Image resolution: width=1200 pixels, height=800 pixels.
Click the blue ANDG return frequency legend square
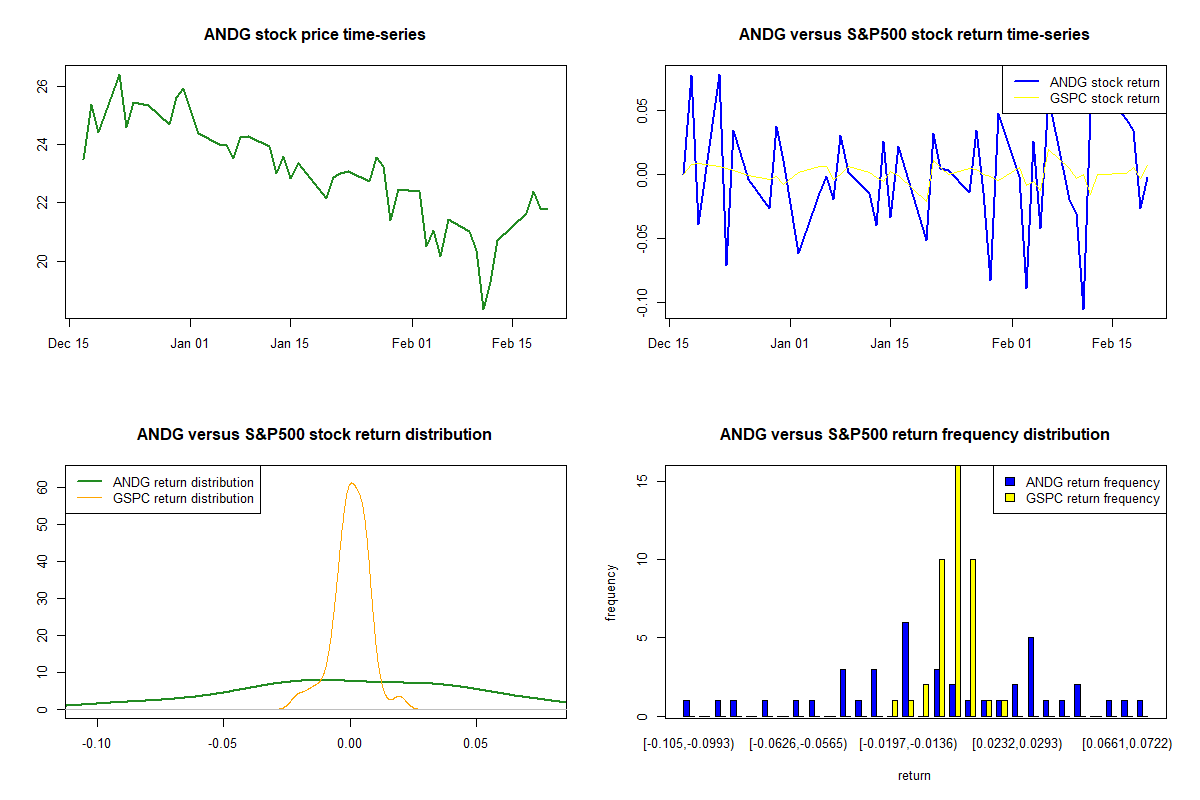tap(1010, 482)
